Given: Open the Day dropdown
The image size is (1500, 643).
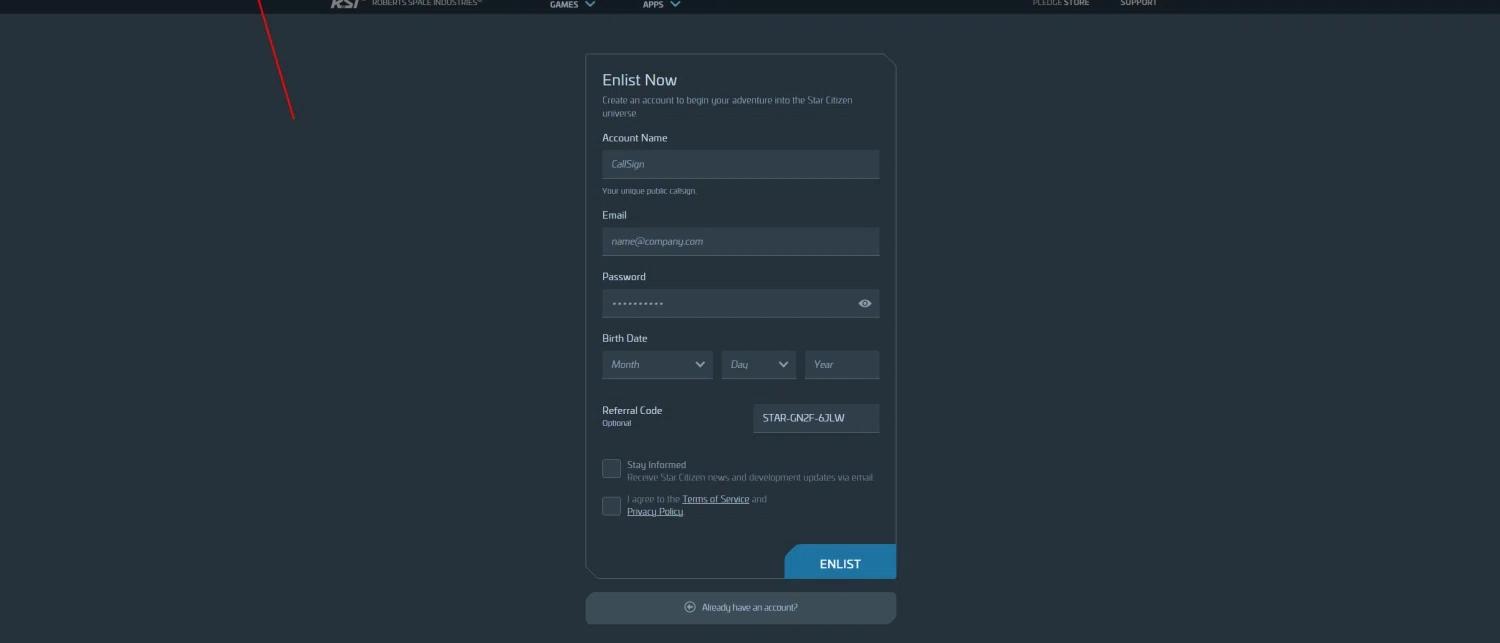Looking at the screenshot, I should pyautogui.click(x=758, y=364).
